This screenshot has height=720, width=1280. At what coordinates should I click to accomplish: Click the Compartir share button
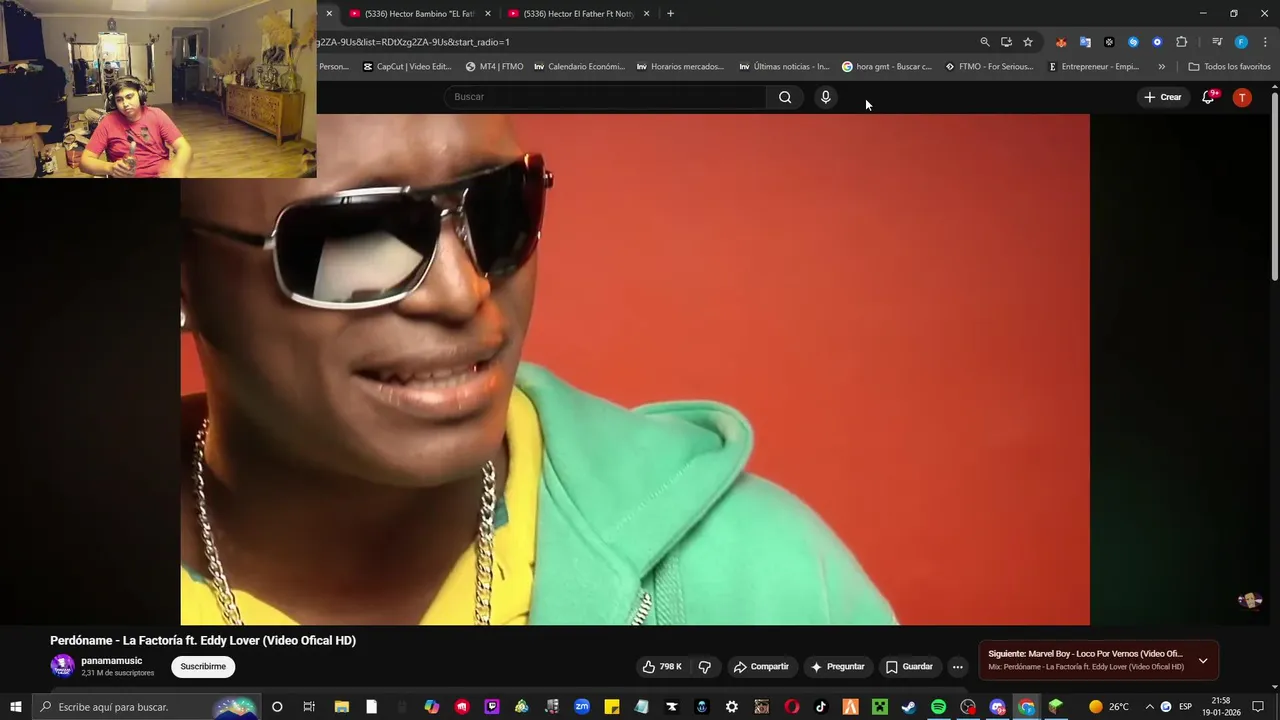click(761, 667)
